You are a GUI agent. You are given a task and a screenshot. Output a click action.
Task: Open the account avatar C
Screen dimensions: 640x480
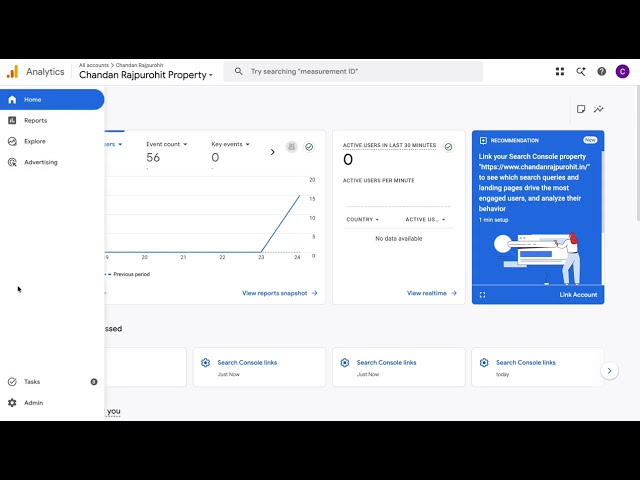click(x=622, y=71)
